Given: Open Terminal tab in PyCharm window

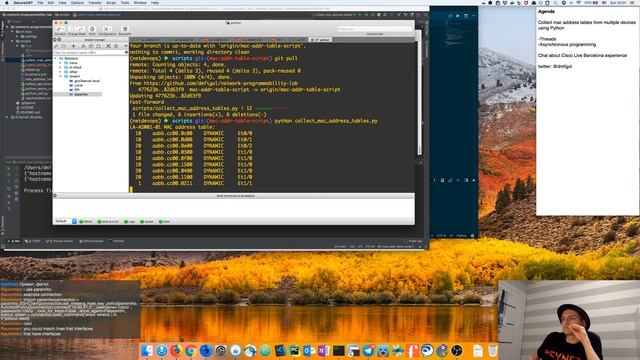Looking at the screenshot, I should (118, 241).
